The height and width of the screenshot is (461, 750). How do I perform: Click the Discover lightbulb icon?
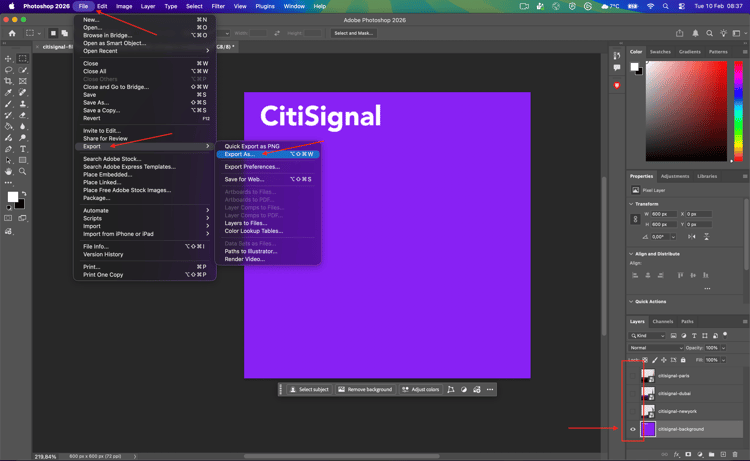click(x=723, y=33)
